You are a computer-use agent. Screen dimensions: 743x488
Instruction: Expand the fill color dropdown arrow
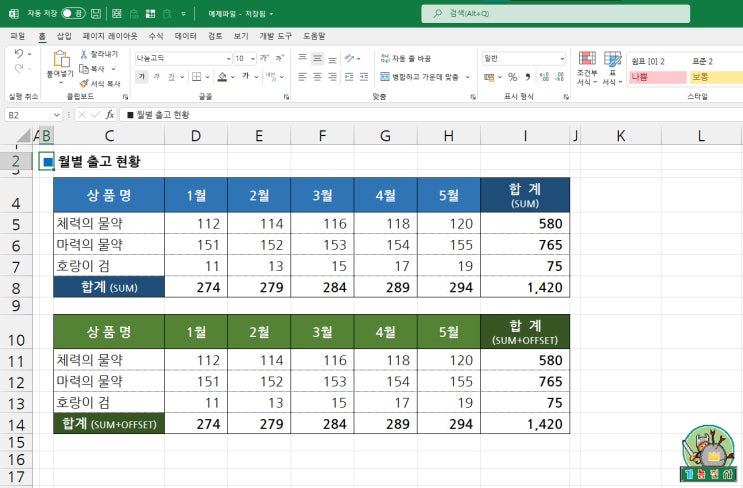[x=233, y=77]
